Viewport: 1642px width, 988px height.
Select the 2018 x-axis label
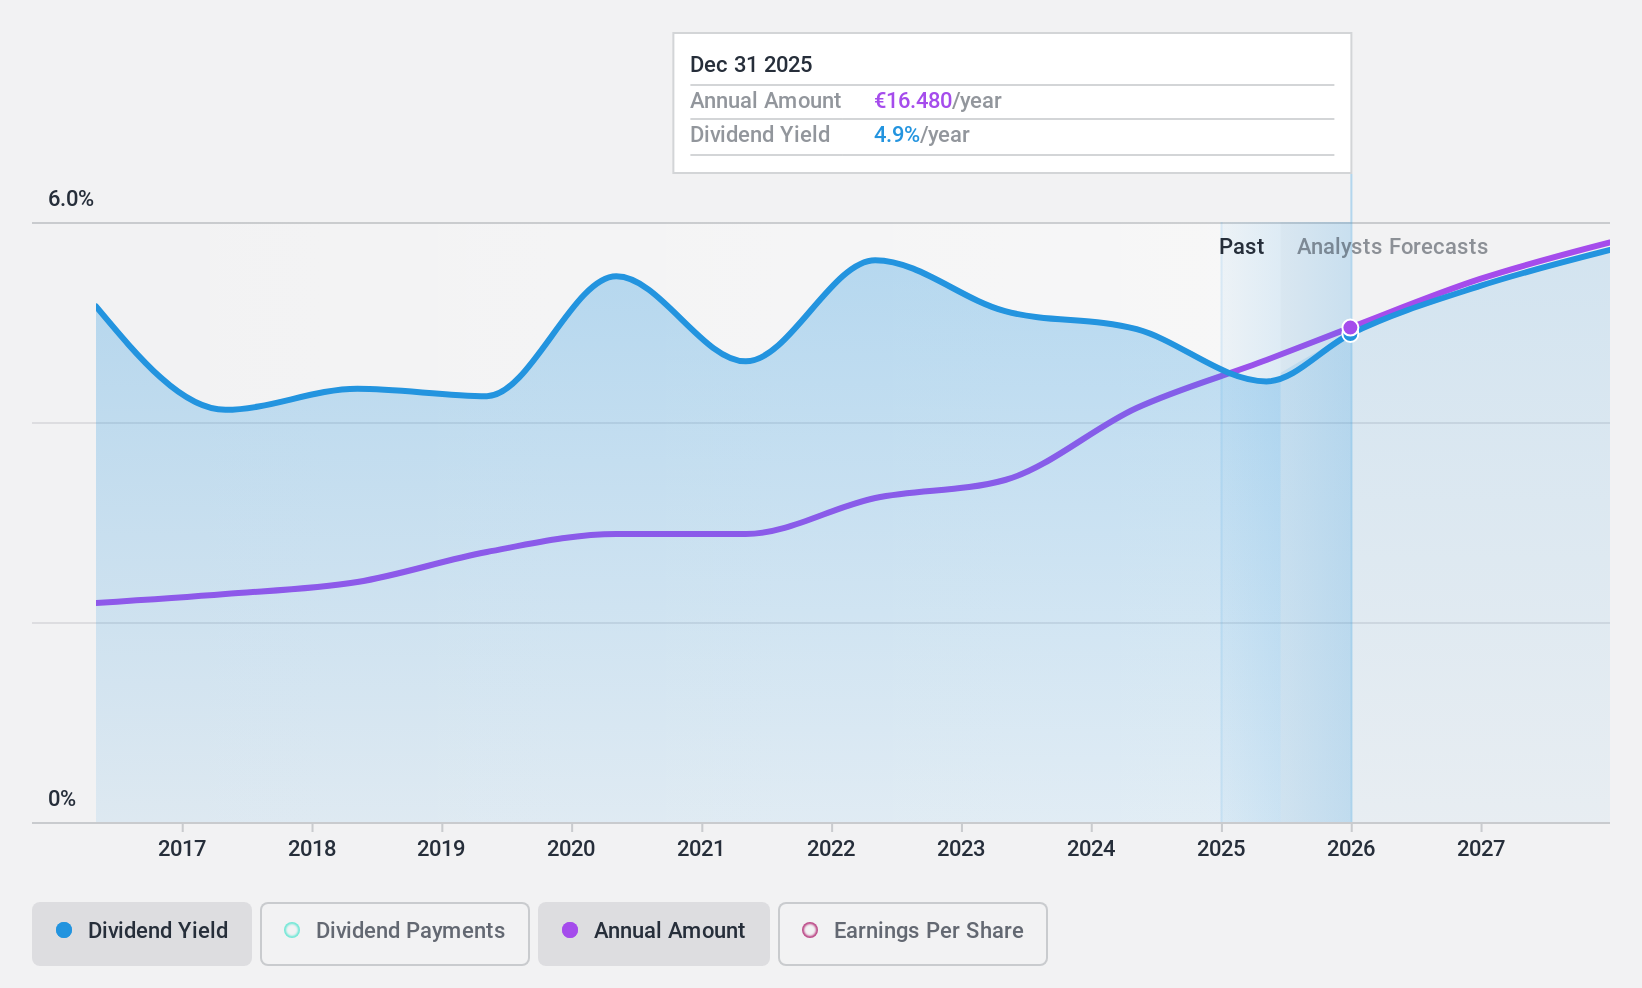[x=312, y=849]
